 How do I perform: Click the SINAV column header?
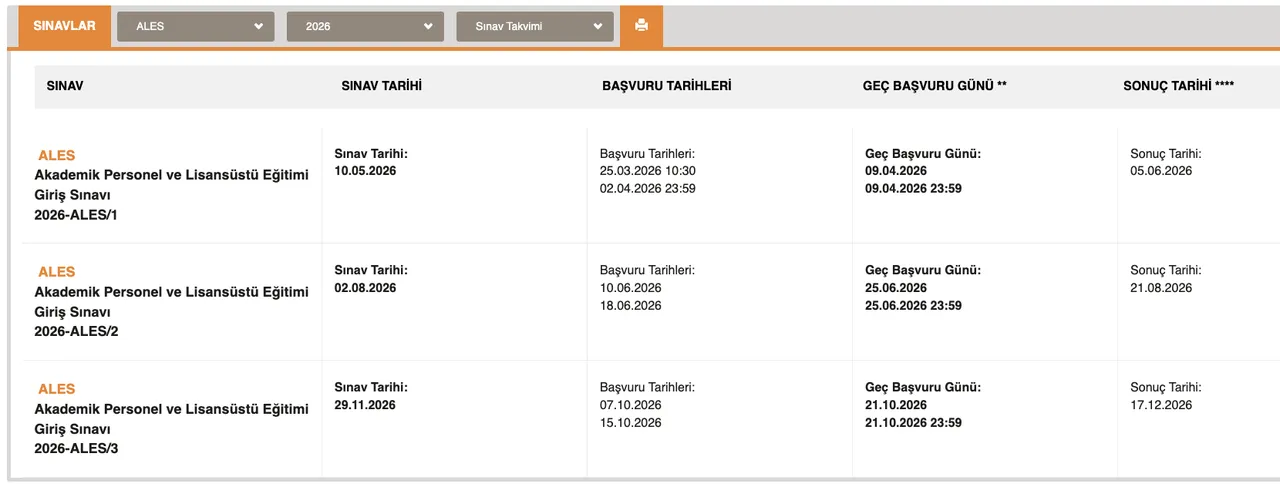(x=65, y=86)
